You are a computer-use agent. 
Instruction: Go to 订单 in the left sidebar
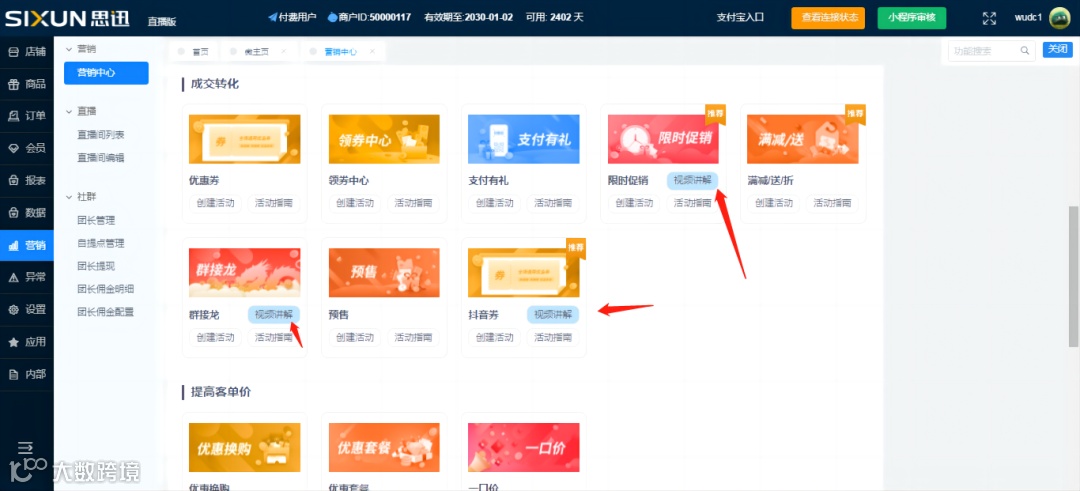pos(27,116)
